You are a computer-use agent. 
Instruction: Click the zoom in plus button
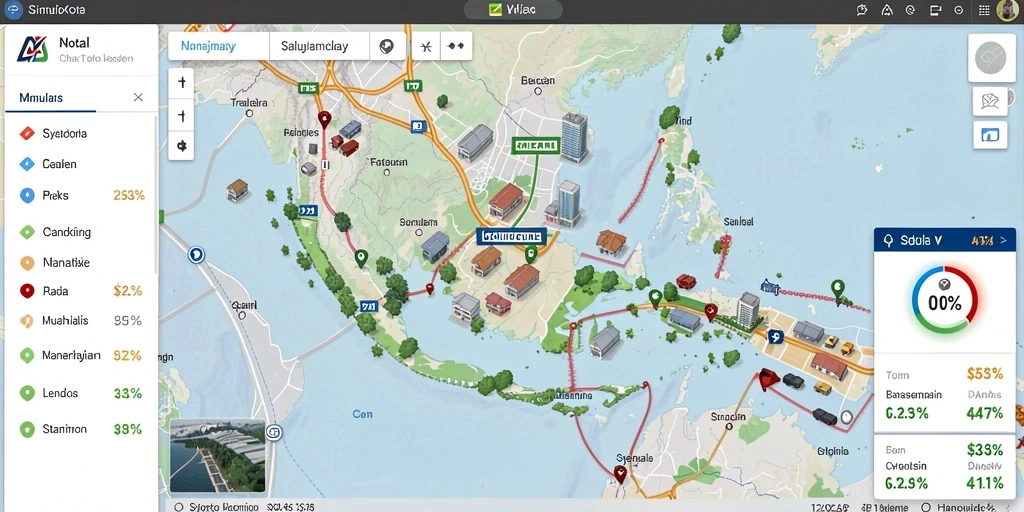[181, 83]
